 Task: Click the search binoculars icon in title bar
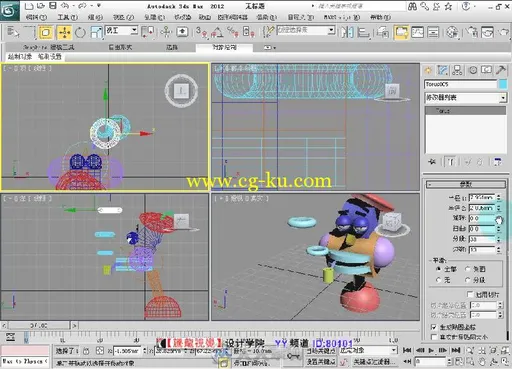[x=412, y=6]
